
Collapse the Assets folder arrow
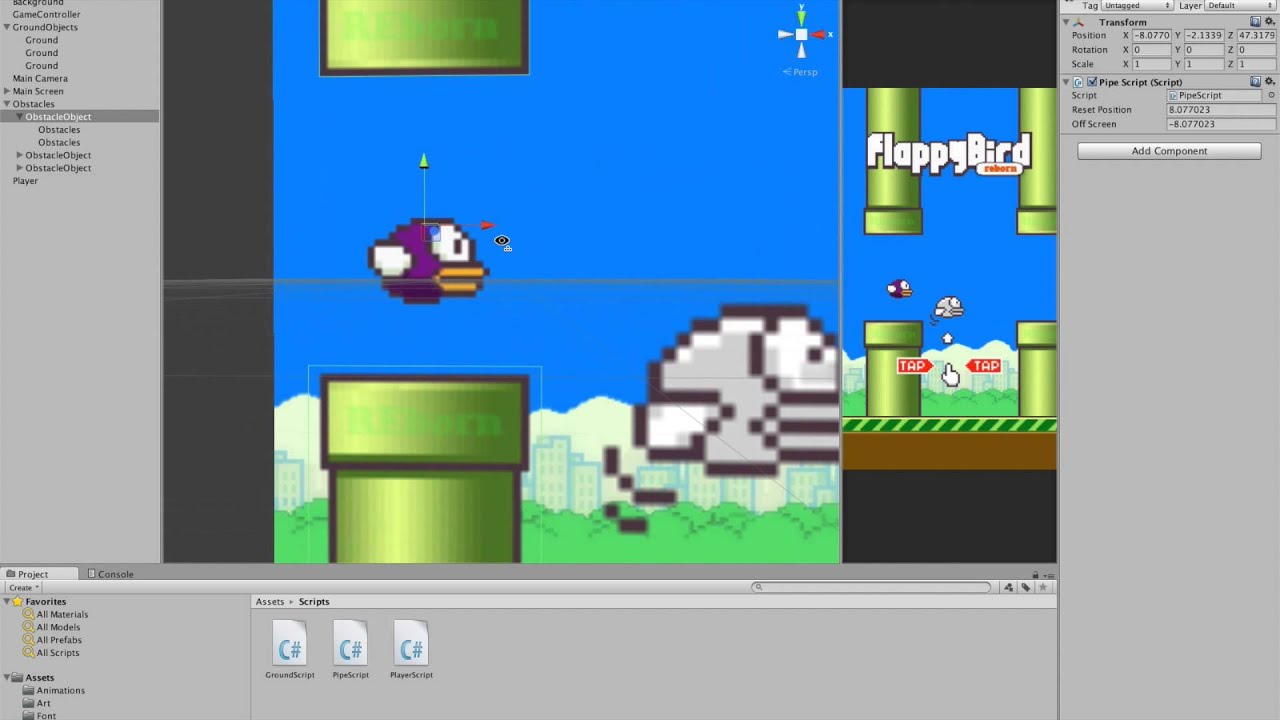tap(7, 678)
